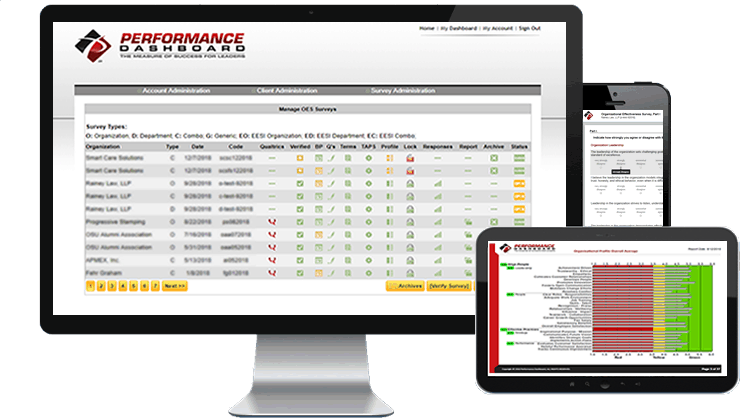Select page 2 button
Screen dimensions: 740x418
[x=101, y=286]
